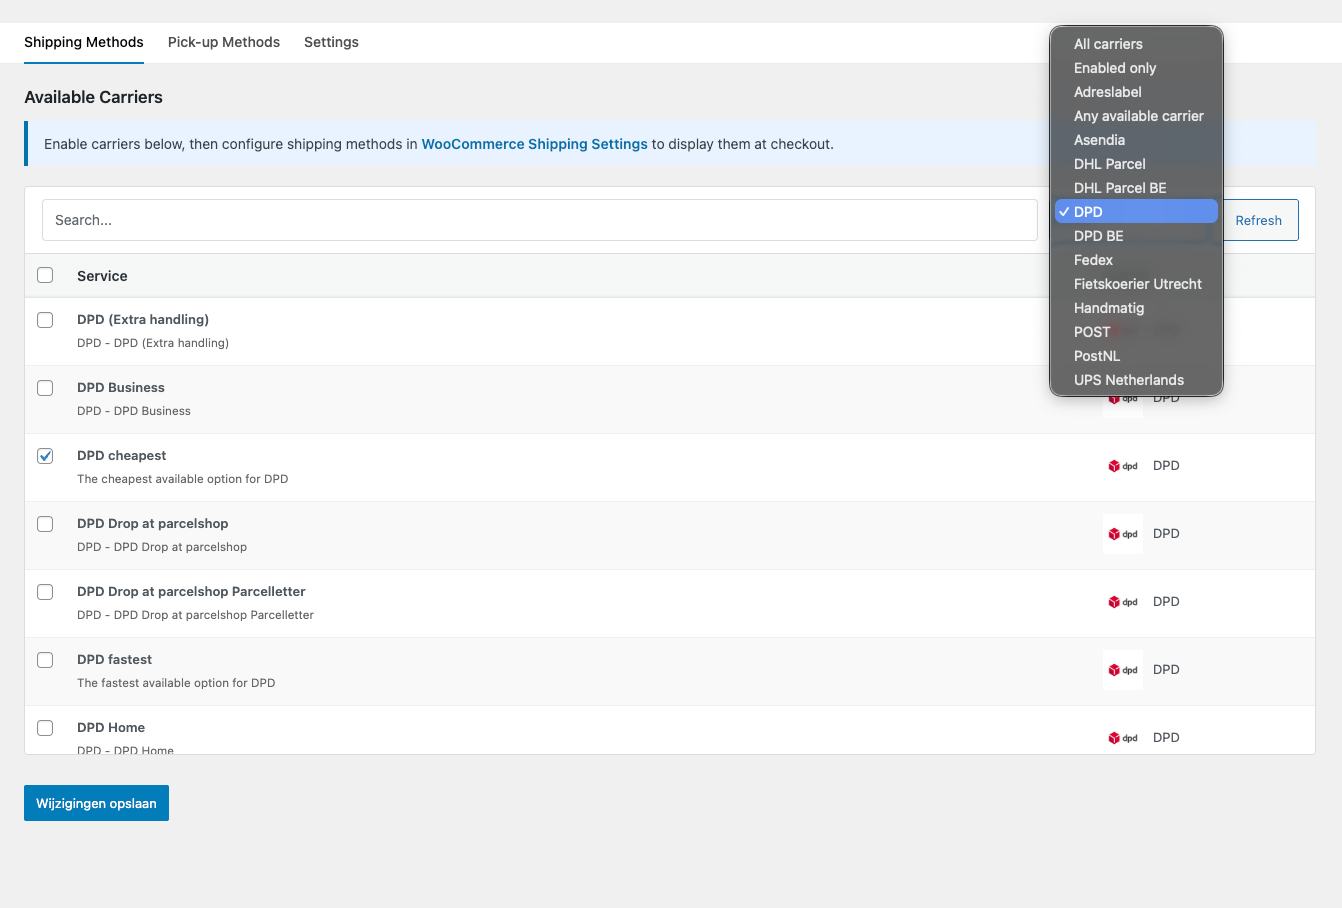Screen dimensions: 1342x908
Task: Click the DPD Drop at parcelshop Parcelletter title
Action: [191, 592]
